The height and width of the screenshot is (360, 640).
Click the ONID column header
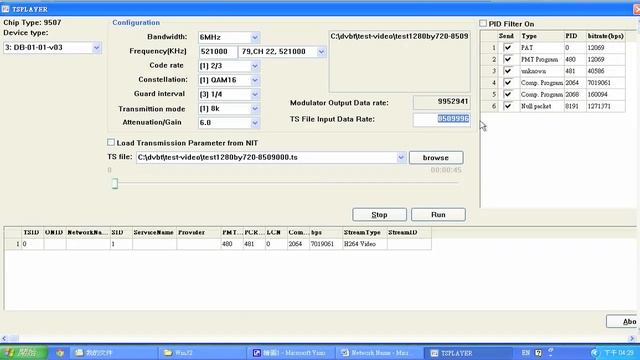[x=55, y=232]
